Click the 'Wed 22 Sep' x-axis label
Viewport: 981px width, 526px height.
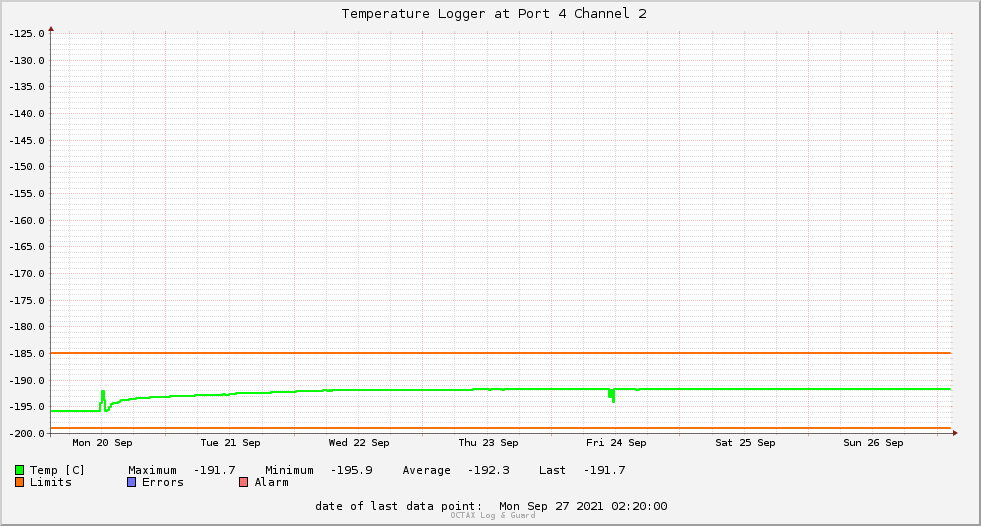[x=359, y=443]
